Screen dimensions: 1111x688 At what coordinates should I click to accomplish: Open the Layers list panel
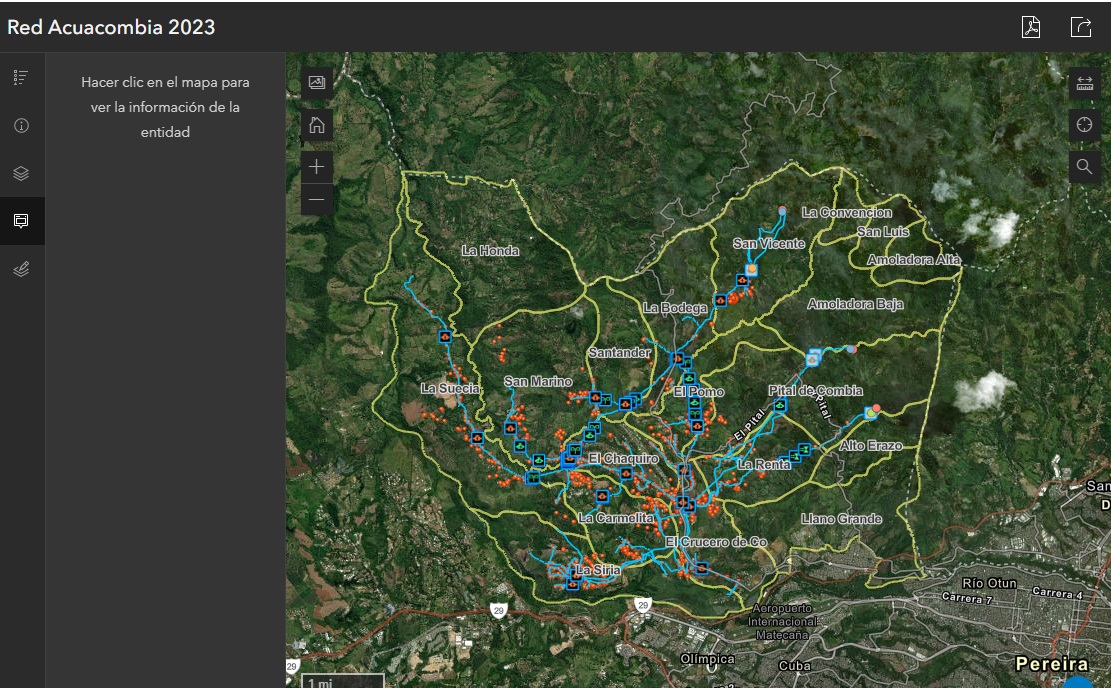(21, 173)
